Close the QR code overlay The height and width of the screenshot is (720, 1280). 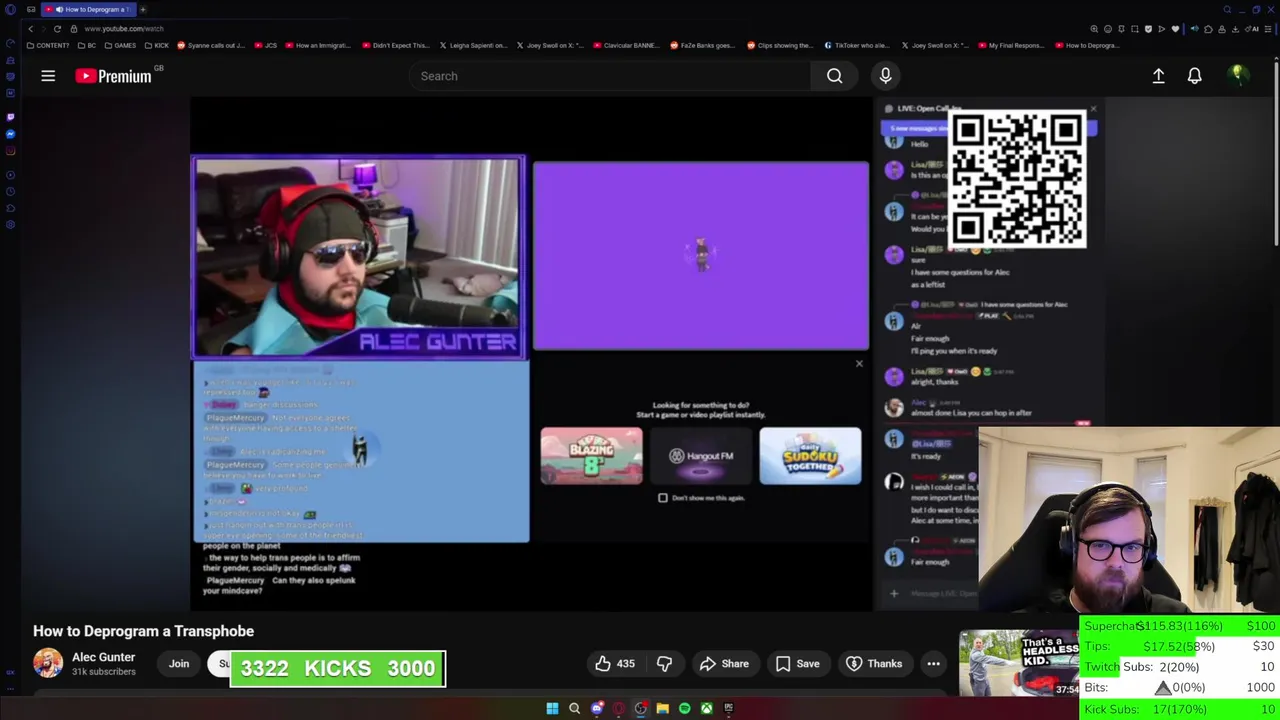(1093, 109)
